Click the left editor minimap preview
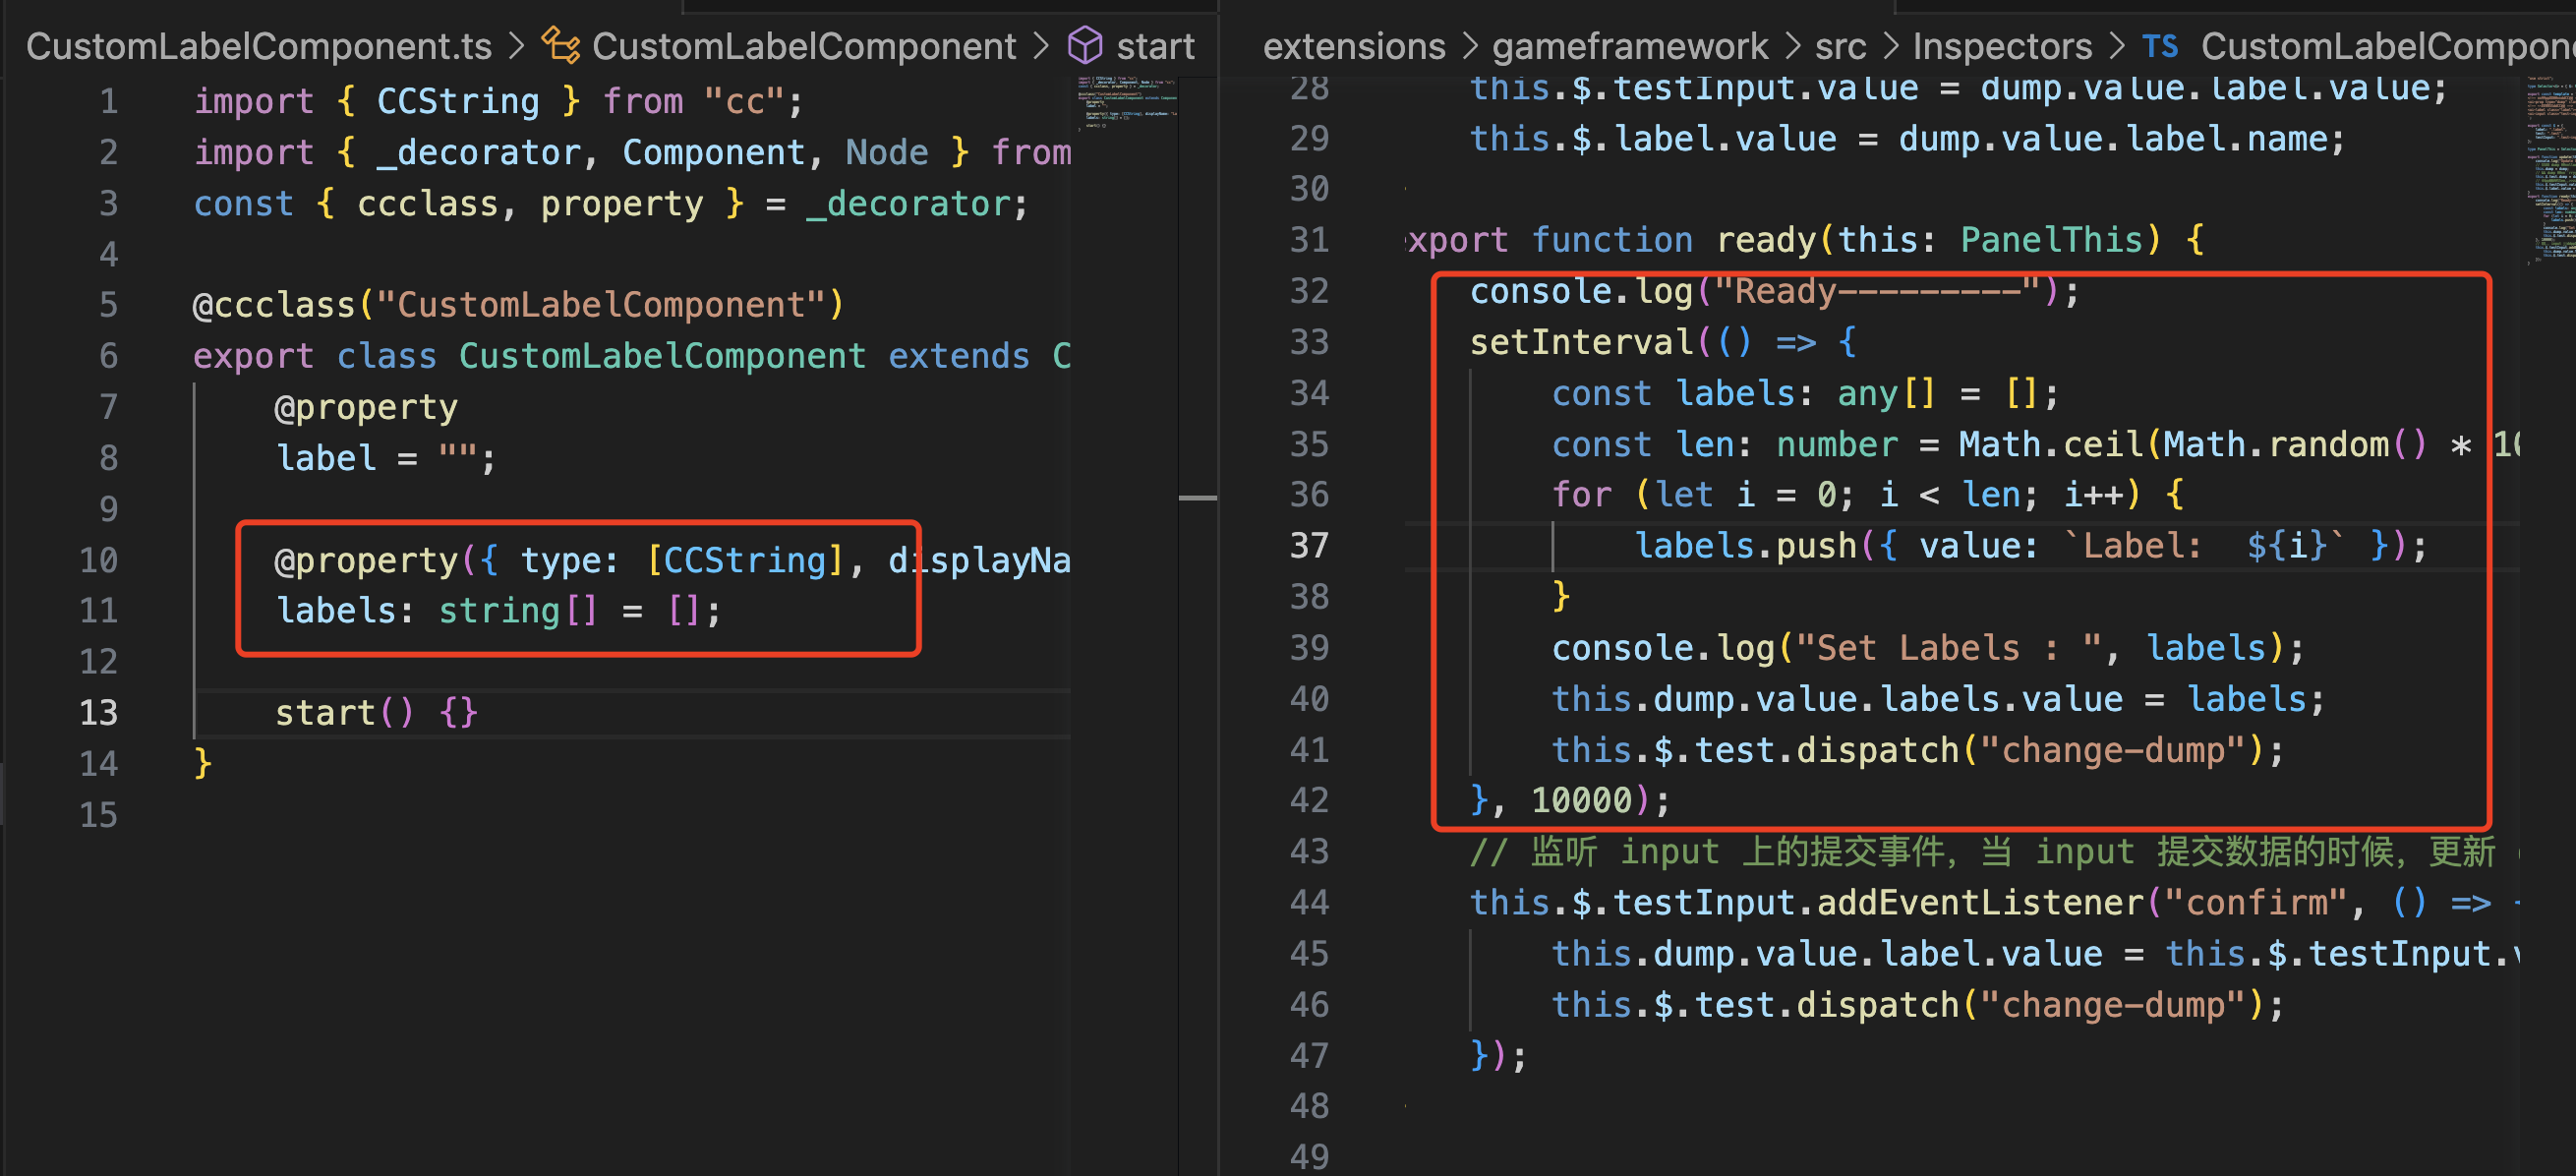2576x1176 pixels. 1126,102
